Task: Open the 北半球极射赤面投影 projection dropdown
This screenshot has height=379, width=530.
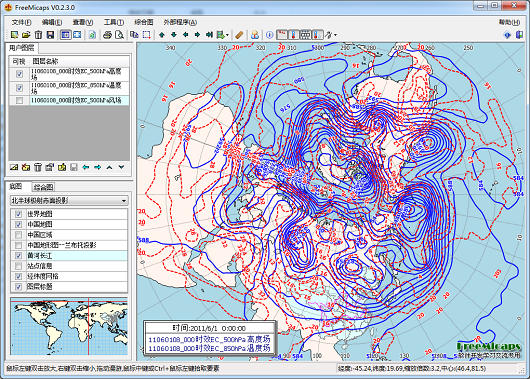Action: click(69, 200)
